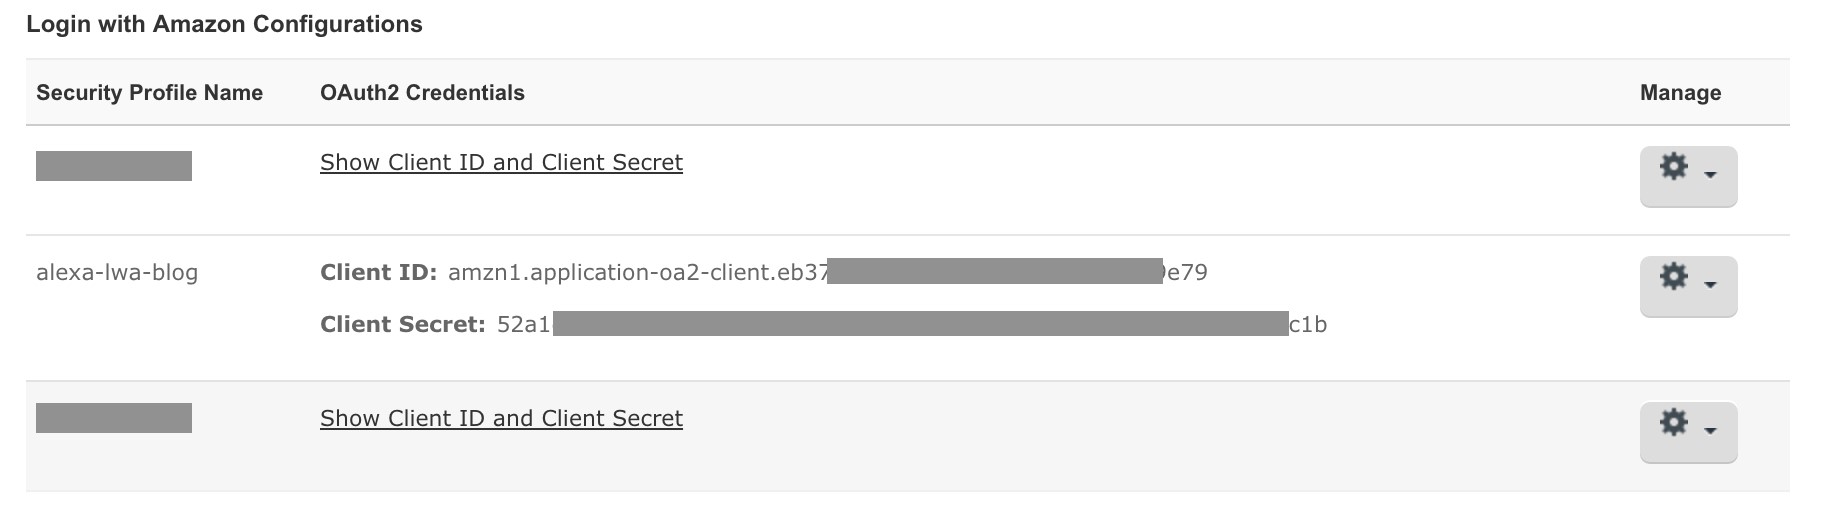Click the redacted profile name in first row
The width and height of the screenshot is (1828, 520).
click(114, 166)
